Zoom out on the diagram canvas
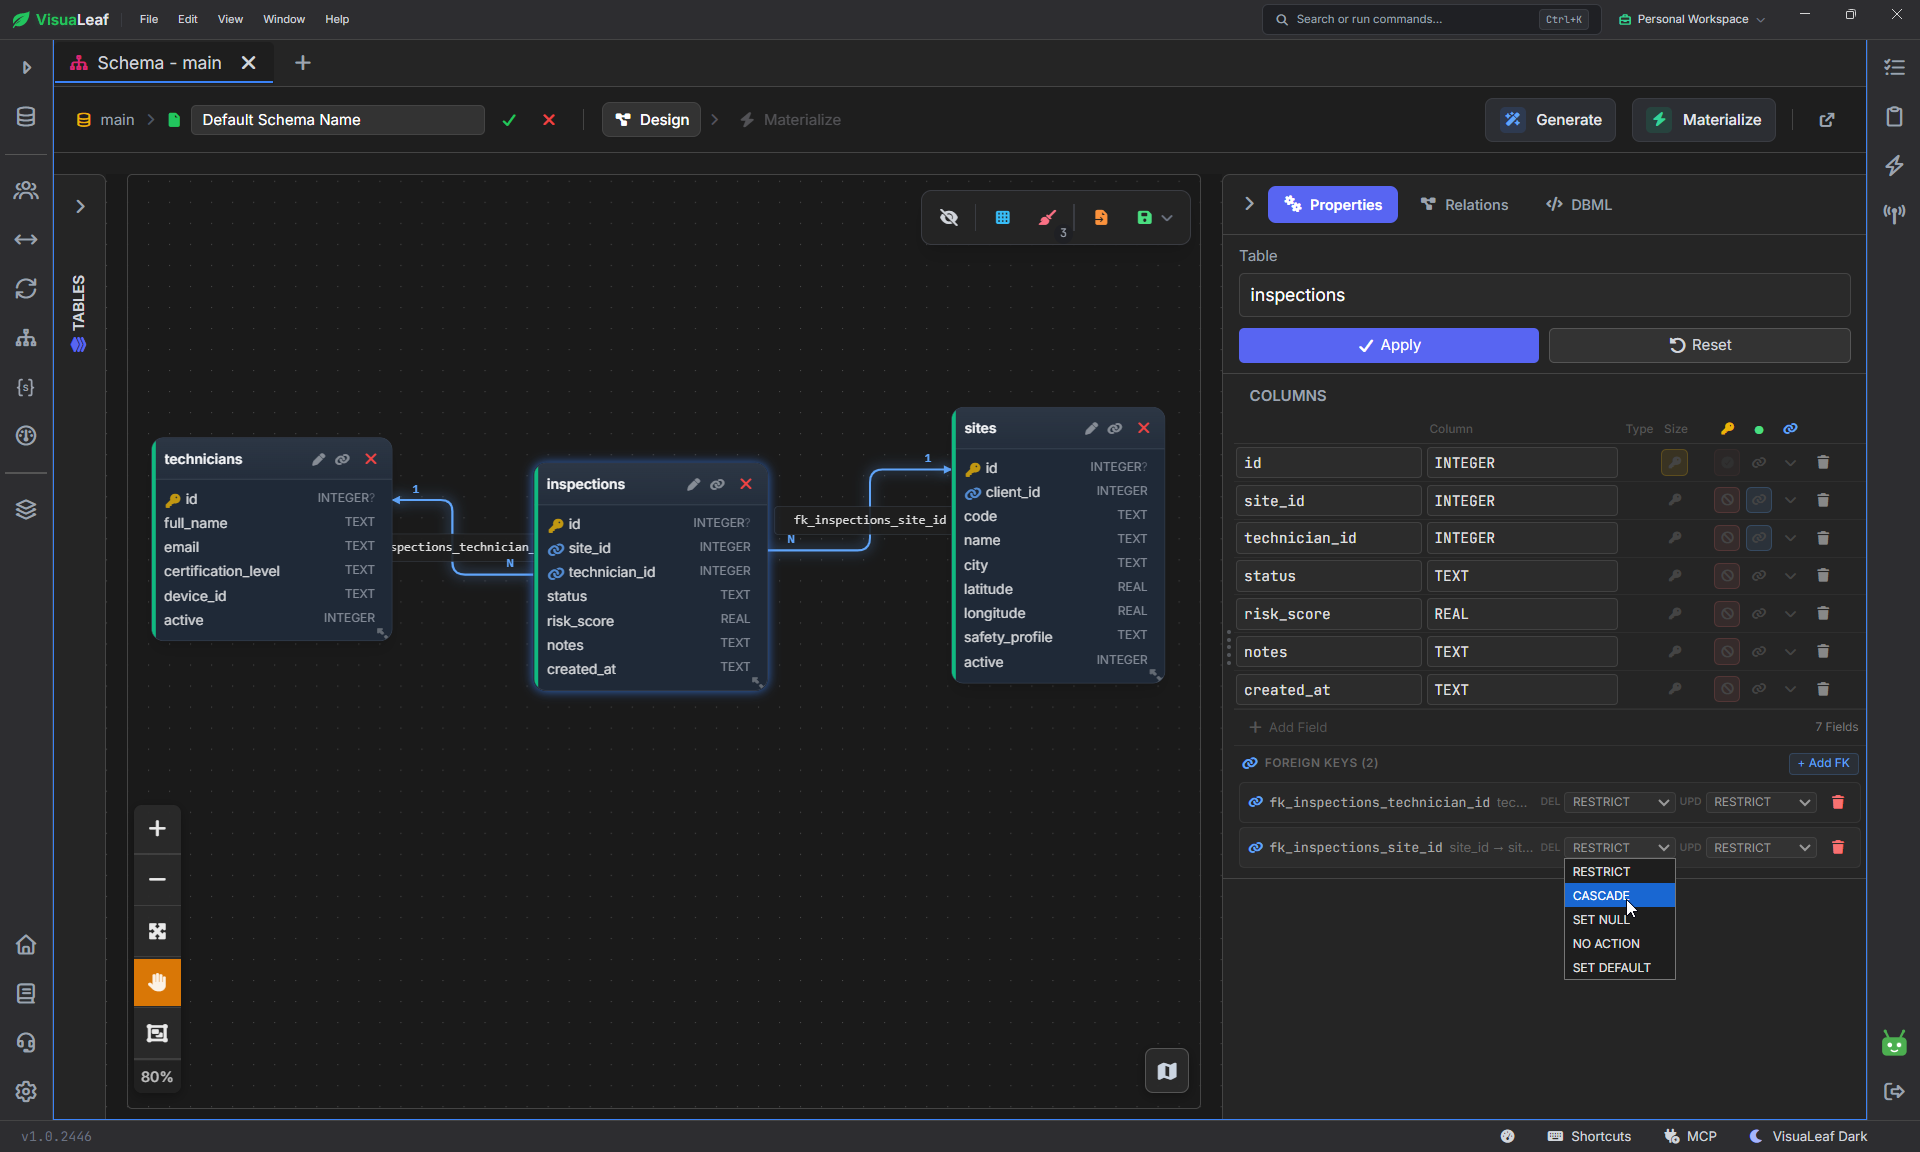Image resolution: width=1920 pixels, height=1152 pixels. pos(157,880)
